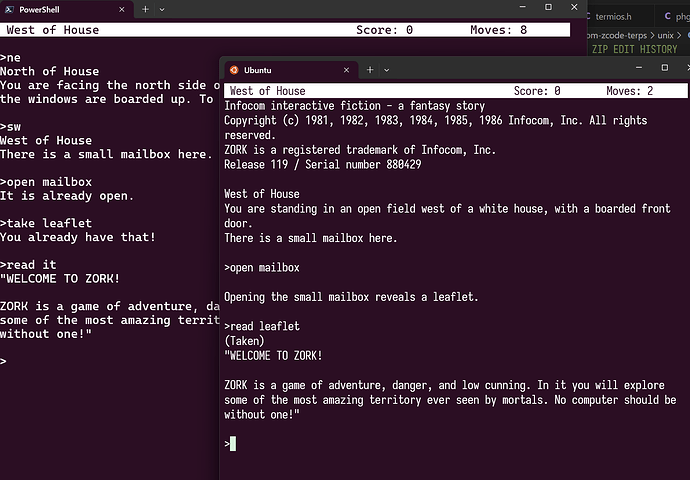This screenshot has width=690, height=480.
Task: Click 'You already have that!' line
Action: coord(78,237)
